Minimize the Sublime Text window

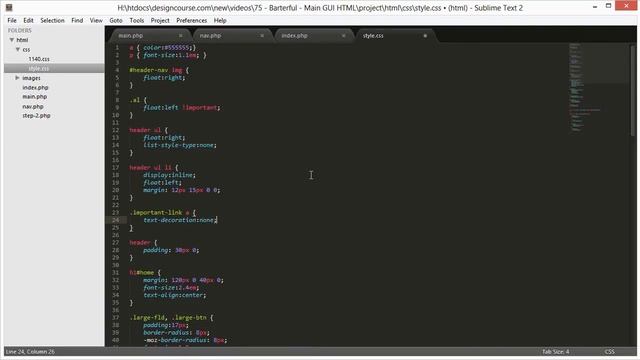click(x=595, y=6)
